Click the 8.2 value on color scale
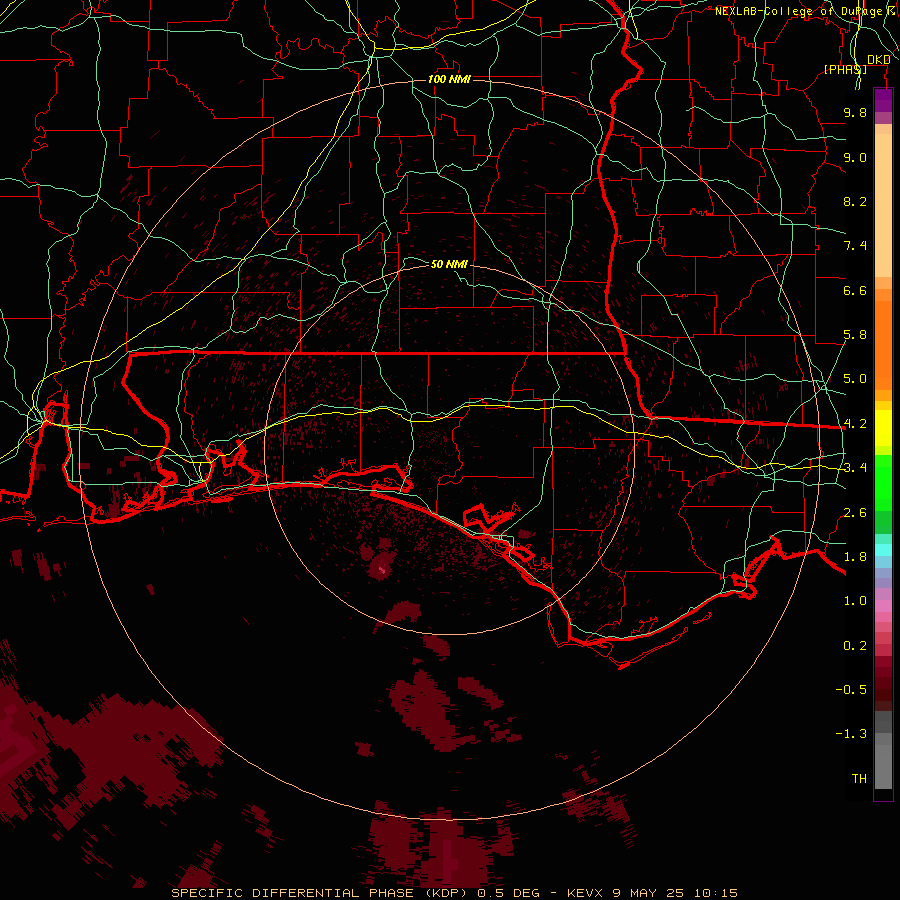Viewport: 900px width, 900px height. [855, 201]
